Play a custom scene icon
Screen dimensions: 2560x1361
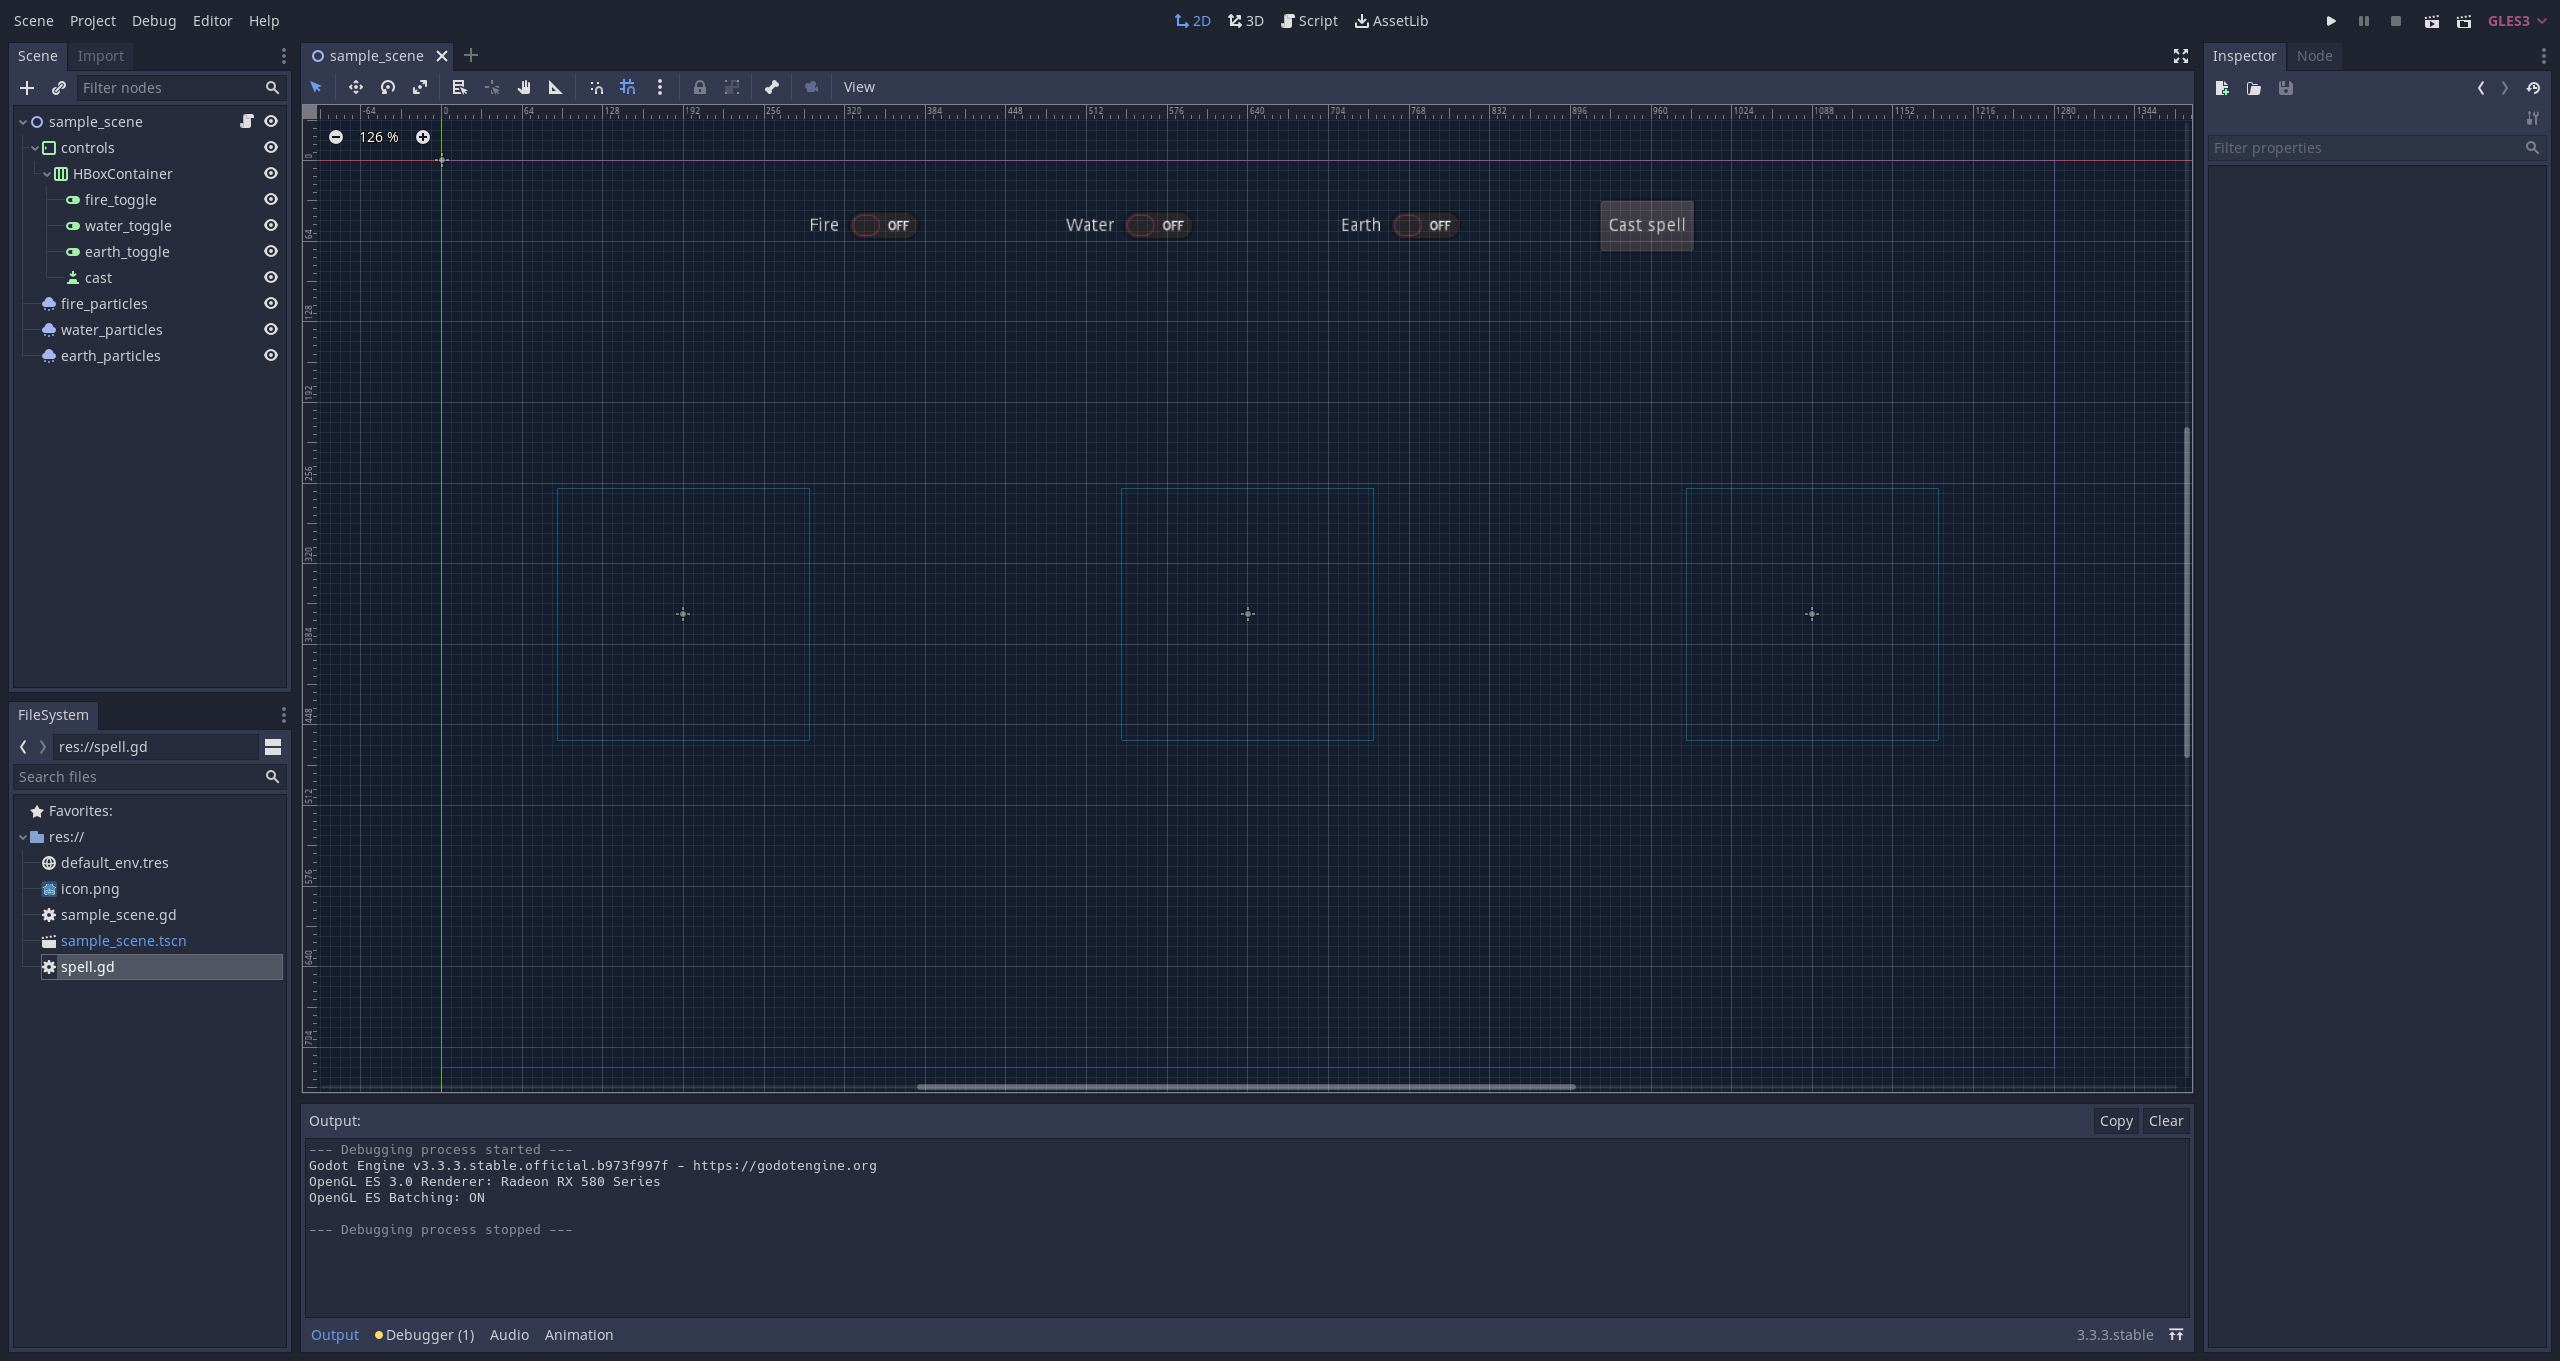[2464, 21]
